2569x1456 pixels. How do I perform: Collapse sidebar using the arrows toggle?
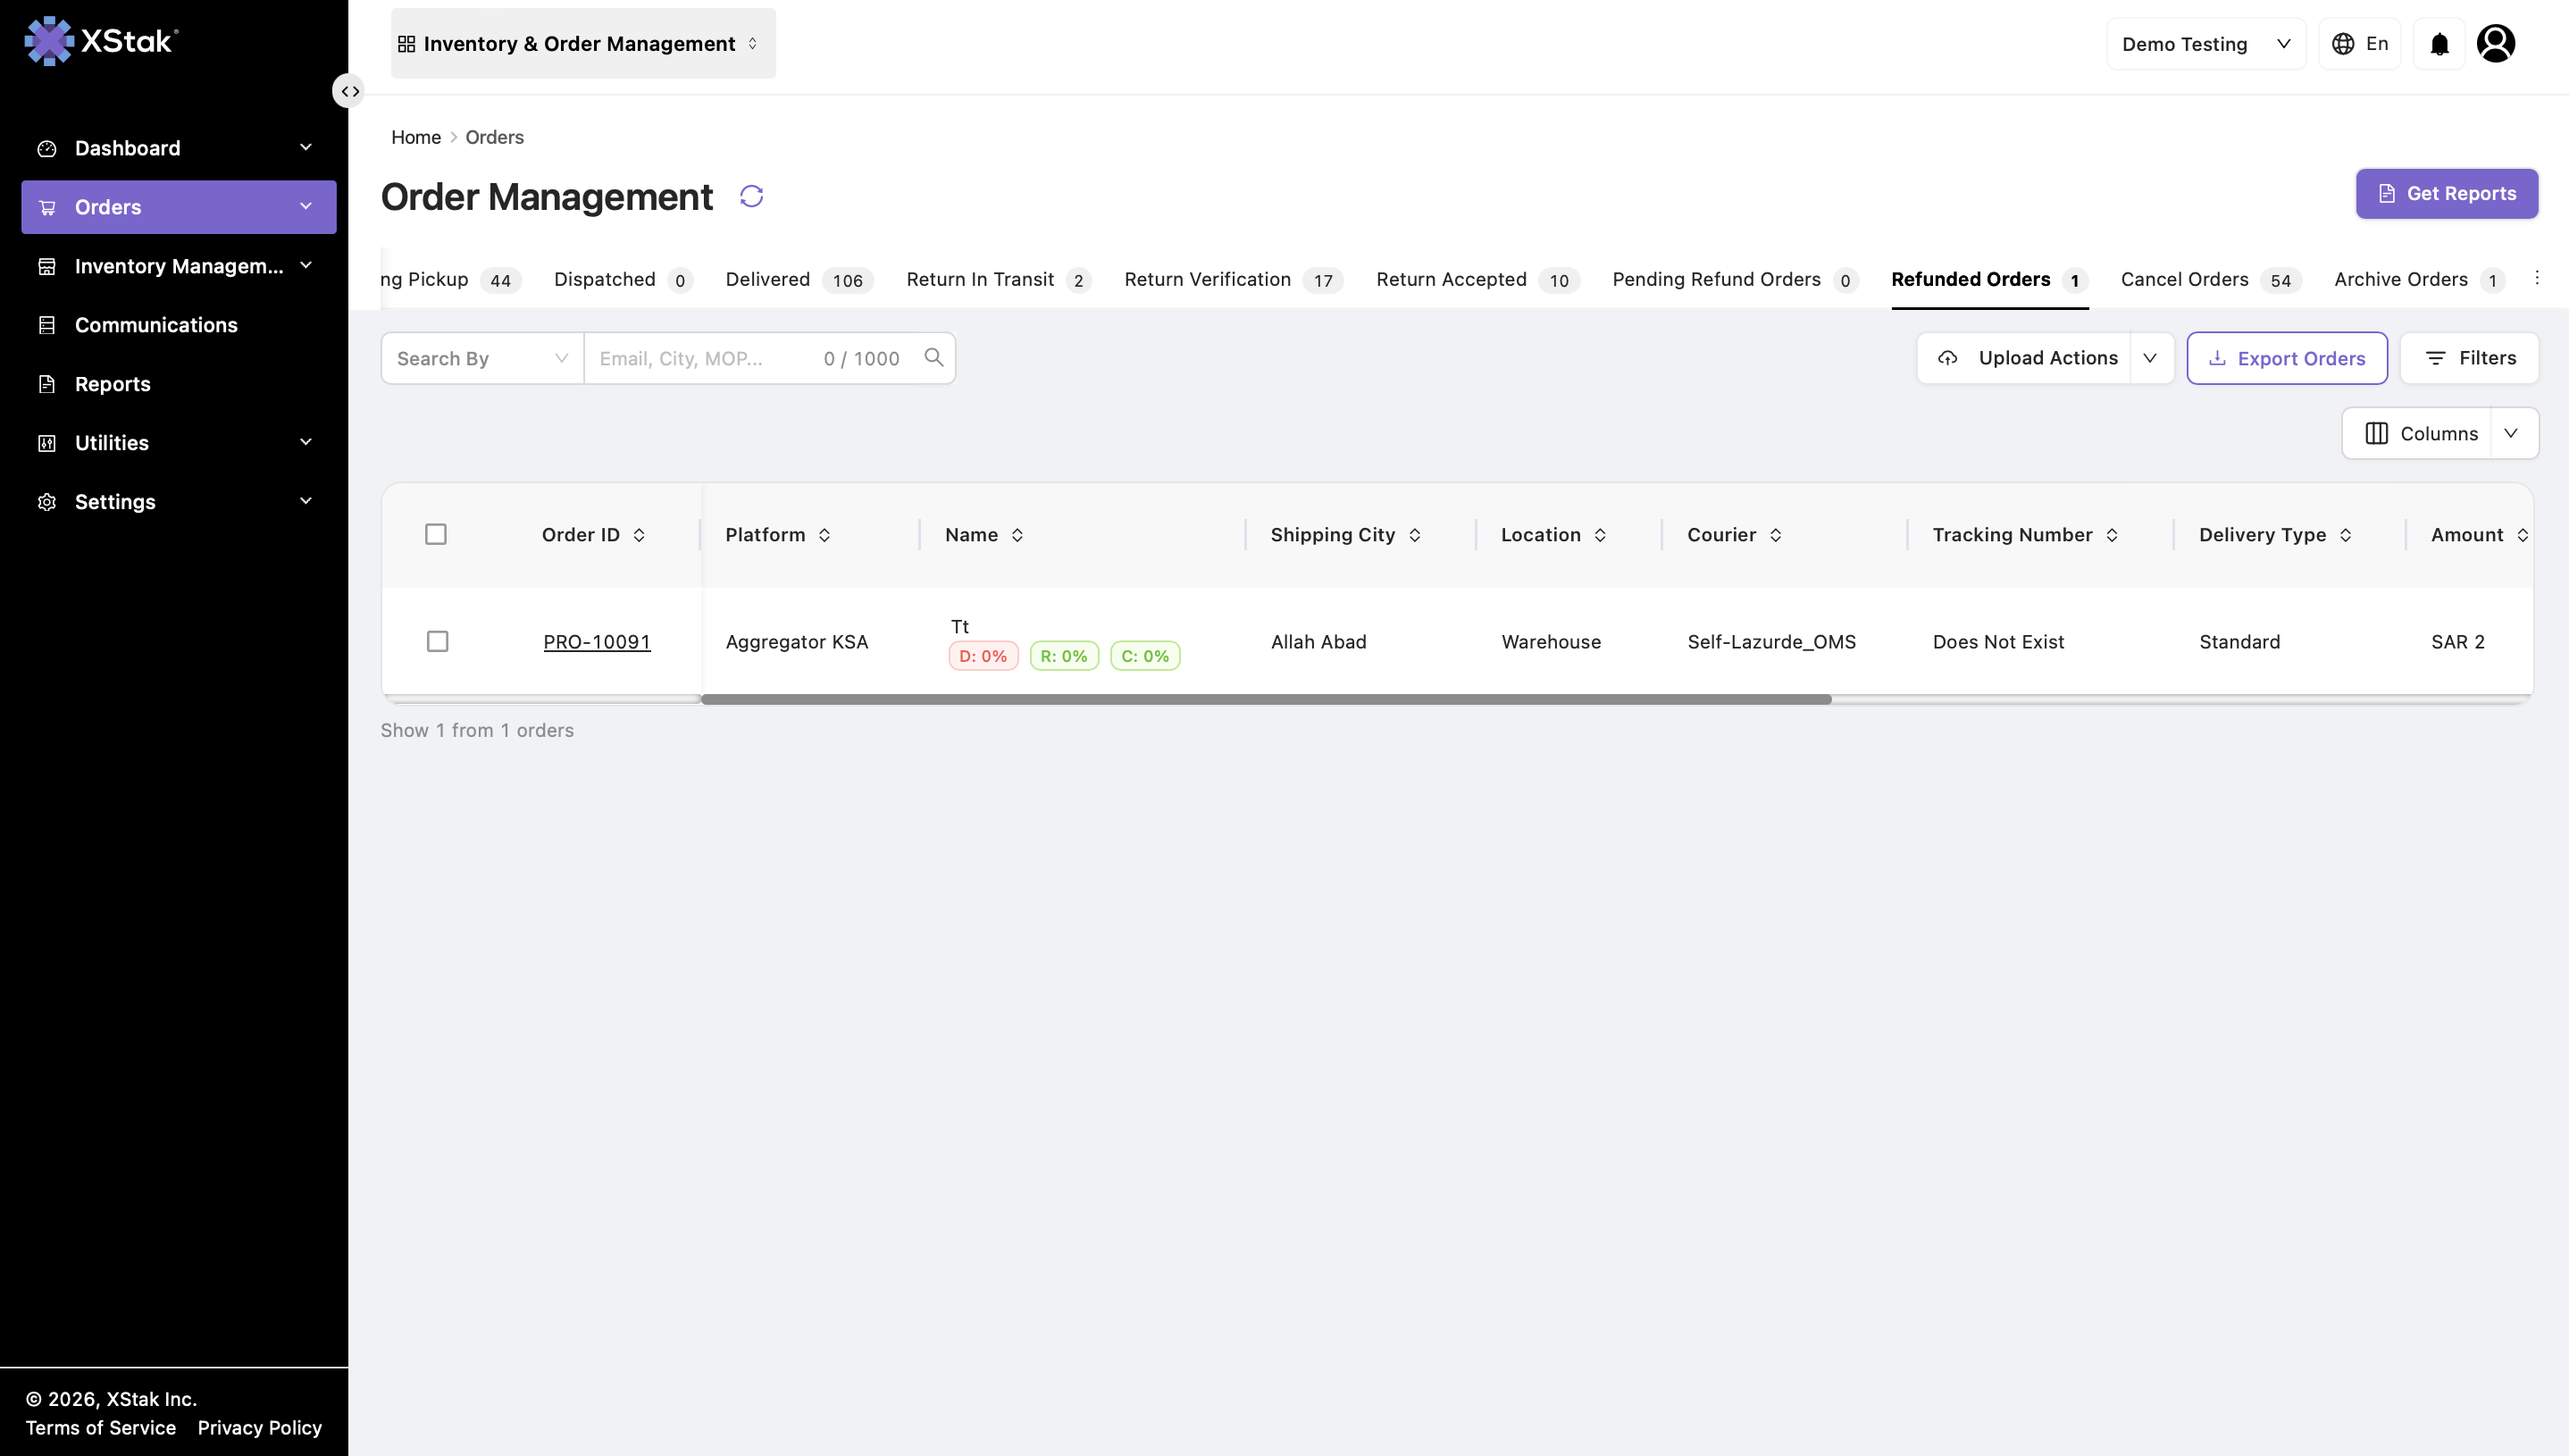tap(349, 91)
